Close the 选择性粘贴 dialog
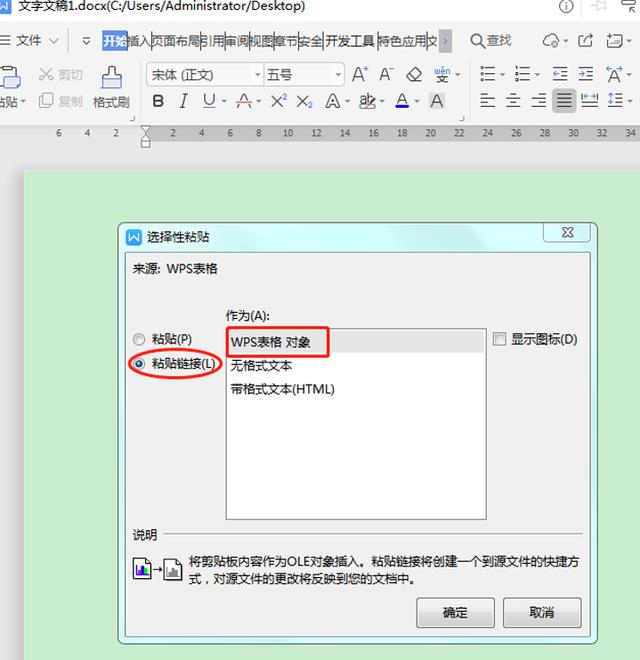 pos(568,232)
